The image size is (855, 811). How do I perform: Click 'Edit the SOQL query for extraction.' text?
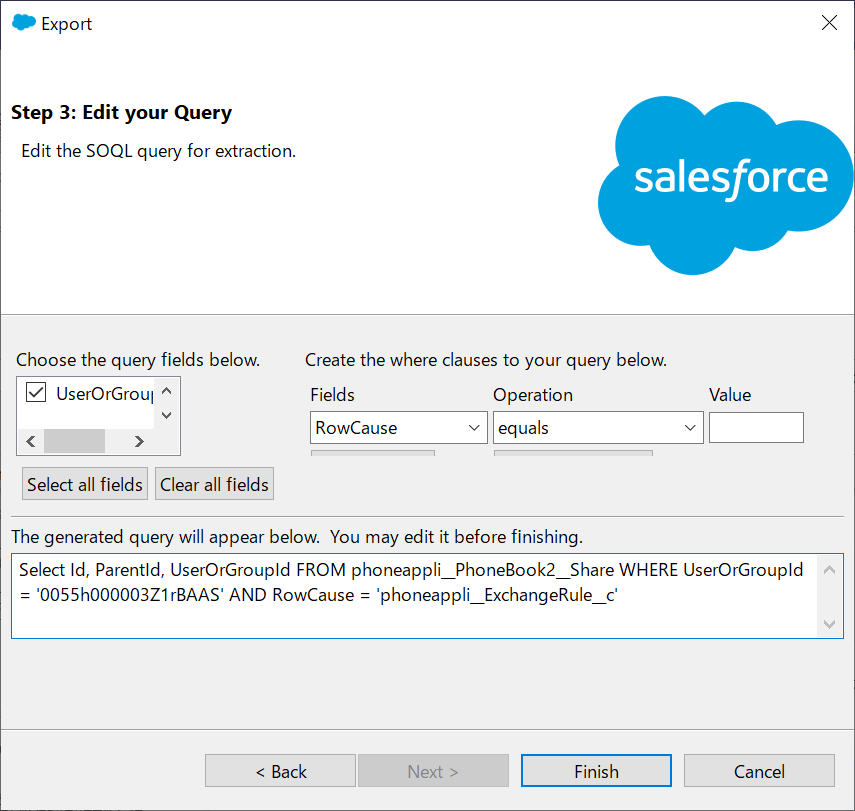(159, 151)
